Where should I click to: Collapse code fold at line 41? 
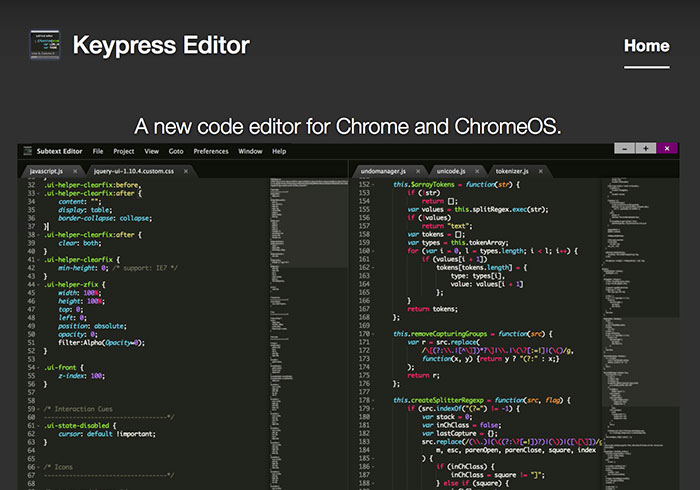(x=38, y=260)
